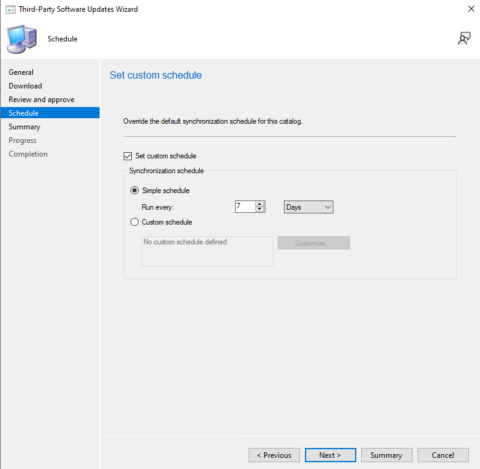Viewport: 480px width, 469px height.
Task: Increase Run every value with up arrow
Action: click(260, 204)
